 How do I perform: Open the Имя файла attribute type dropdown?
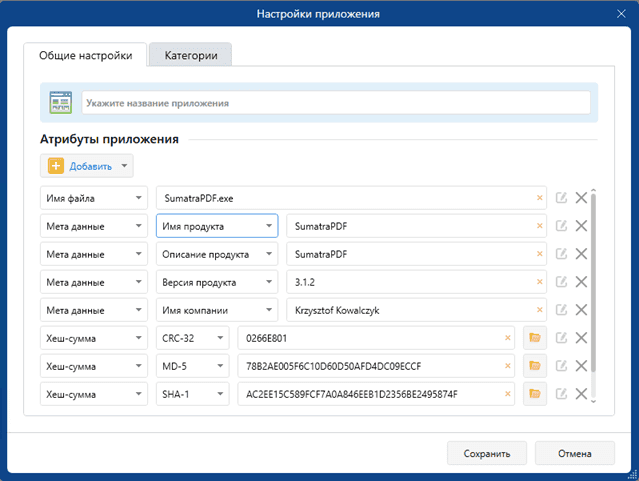point(94,198)
